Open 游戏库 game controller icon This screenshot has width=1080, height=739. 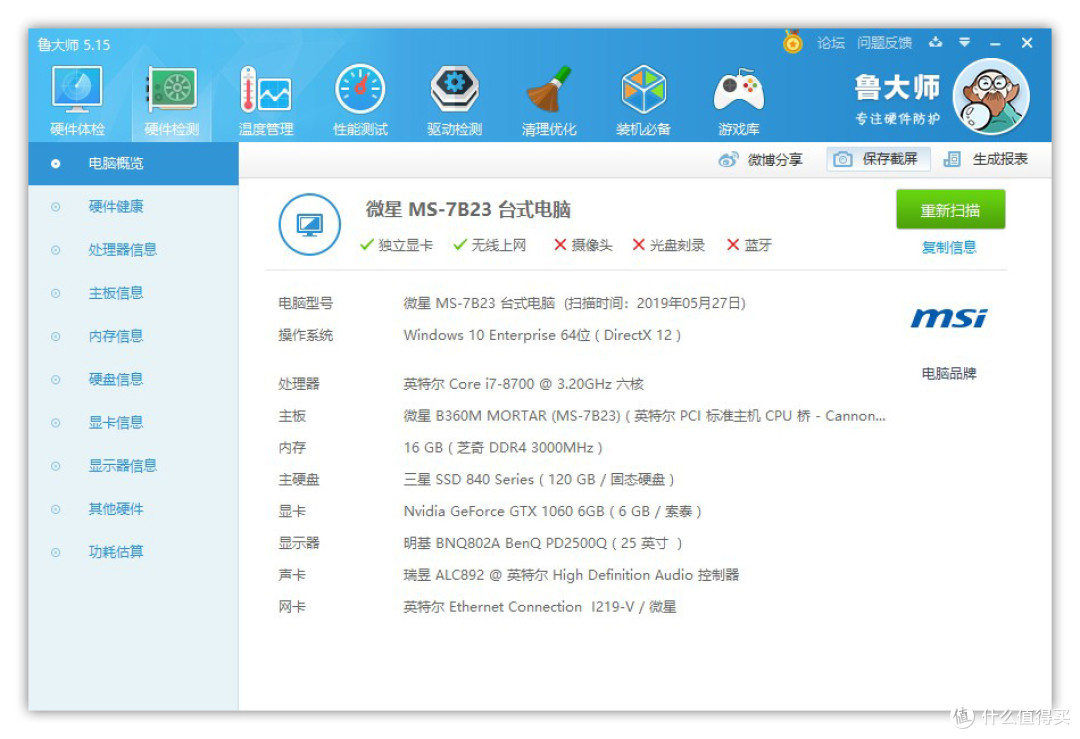[738, 100]
